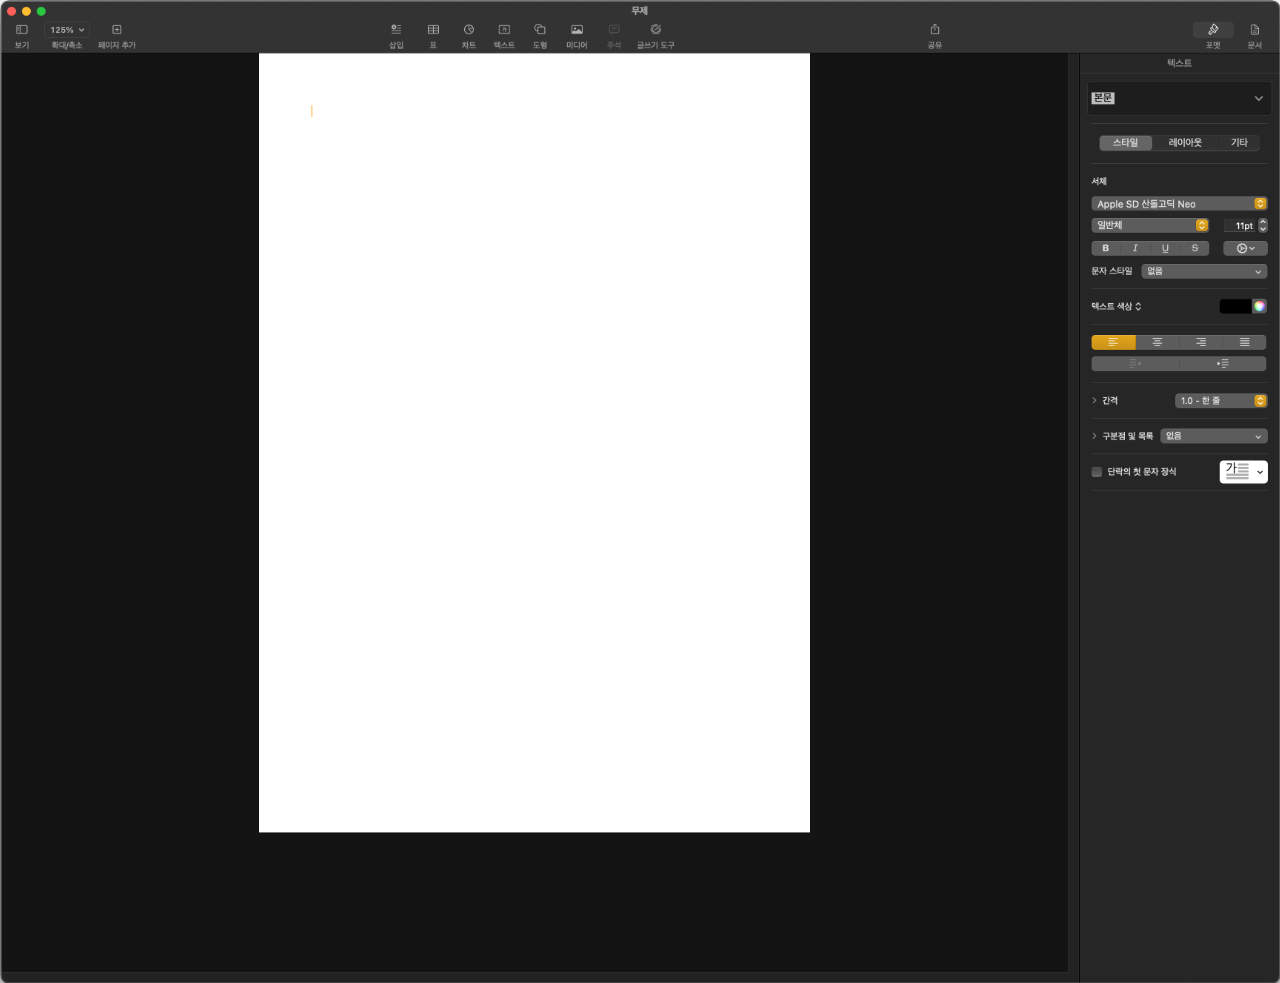Viewport: 1280px width, 983px height.
Task: Toggle italic text formatting
Action: (1135, 248)
